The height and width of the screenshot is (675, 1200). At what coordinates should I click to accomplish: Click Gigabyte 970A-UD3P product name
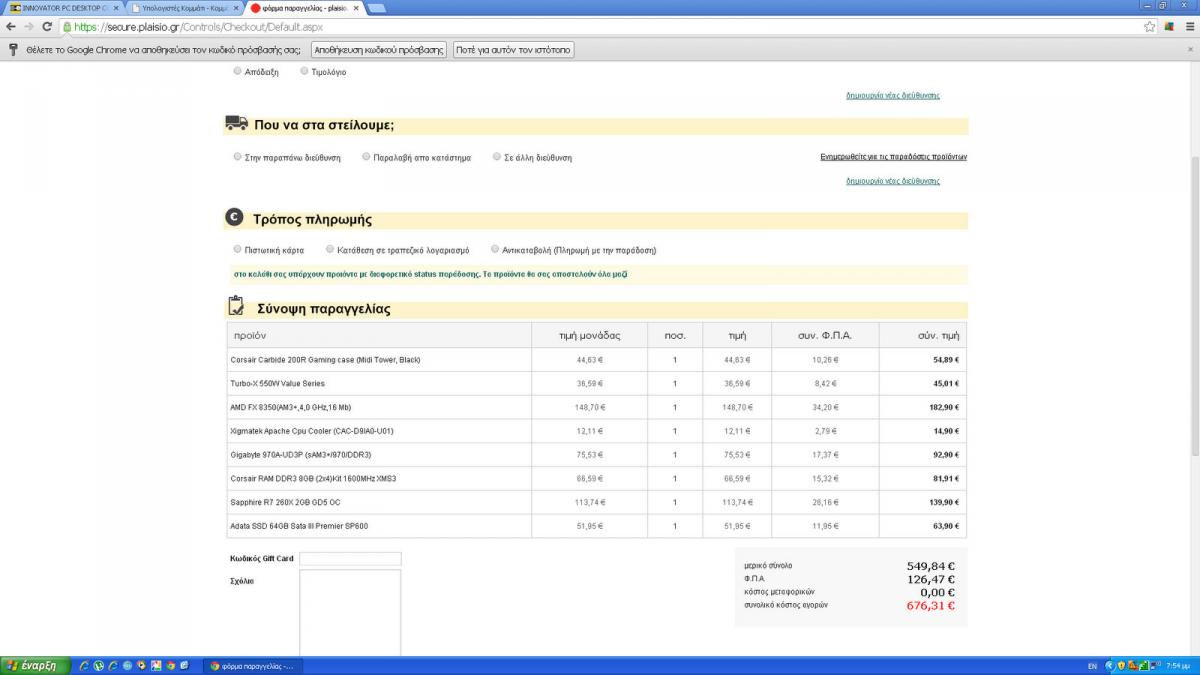click(300, 455)
